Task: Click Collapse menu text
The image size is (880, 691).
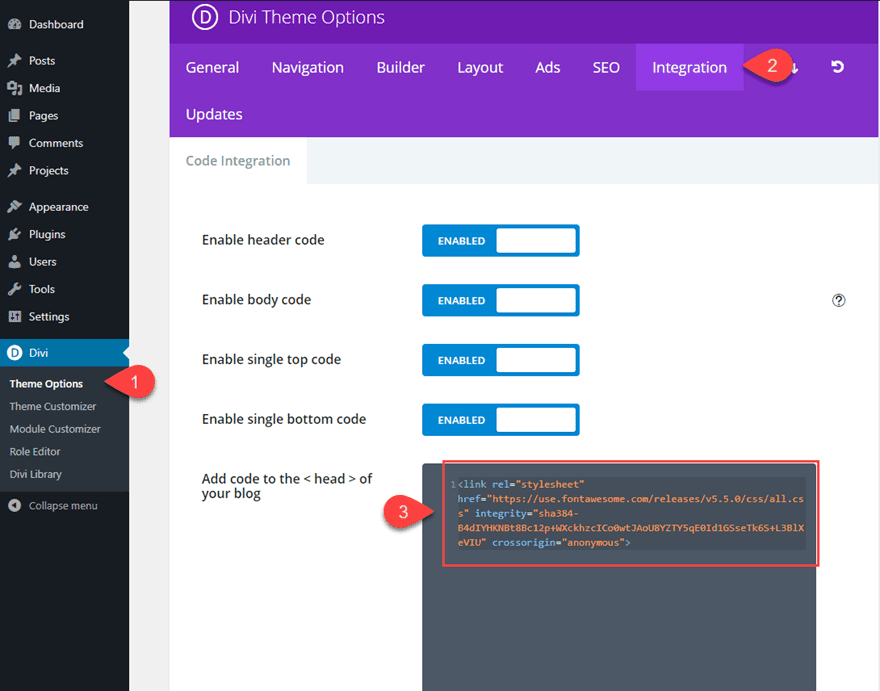Action: pyautogui.click(x=63, y=506)
